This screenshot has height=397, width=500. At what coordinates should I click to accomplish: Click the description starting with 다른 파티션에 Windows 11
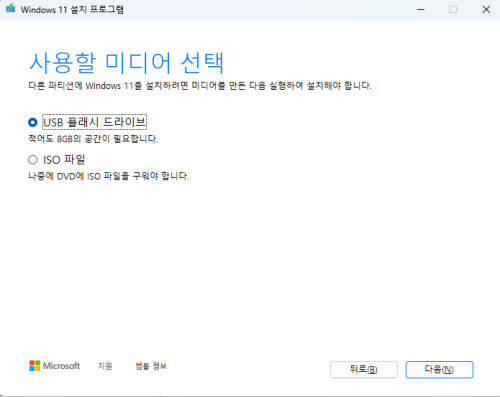(200, 86)
